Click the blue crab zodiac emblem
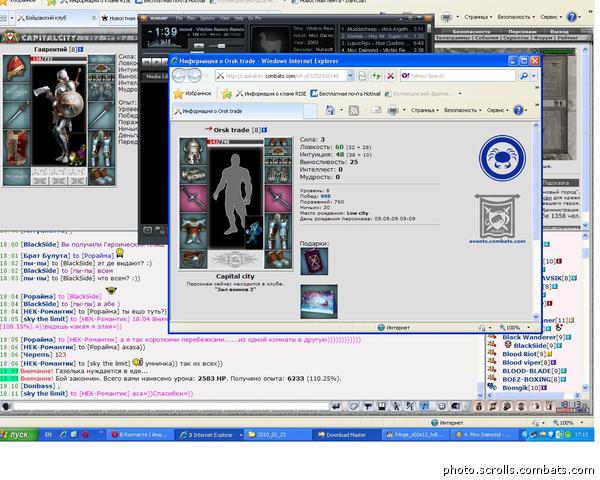 click(x=502, y=158)
